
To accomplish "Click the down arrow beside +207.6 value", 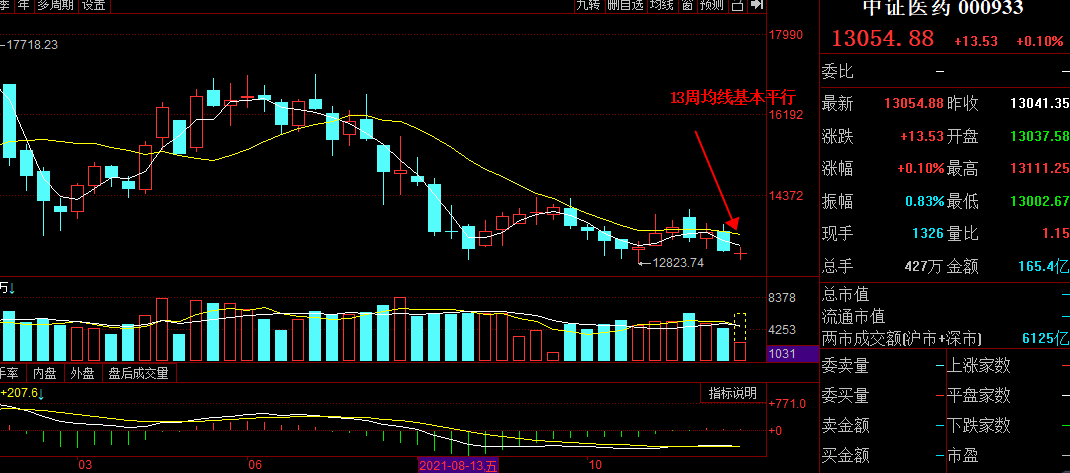I will (41, 394).
